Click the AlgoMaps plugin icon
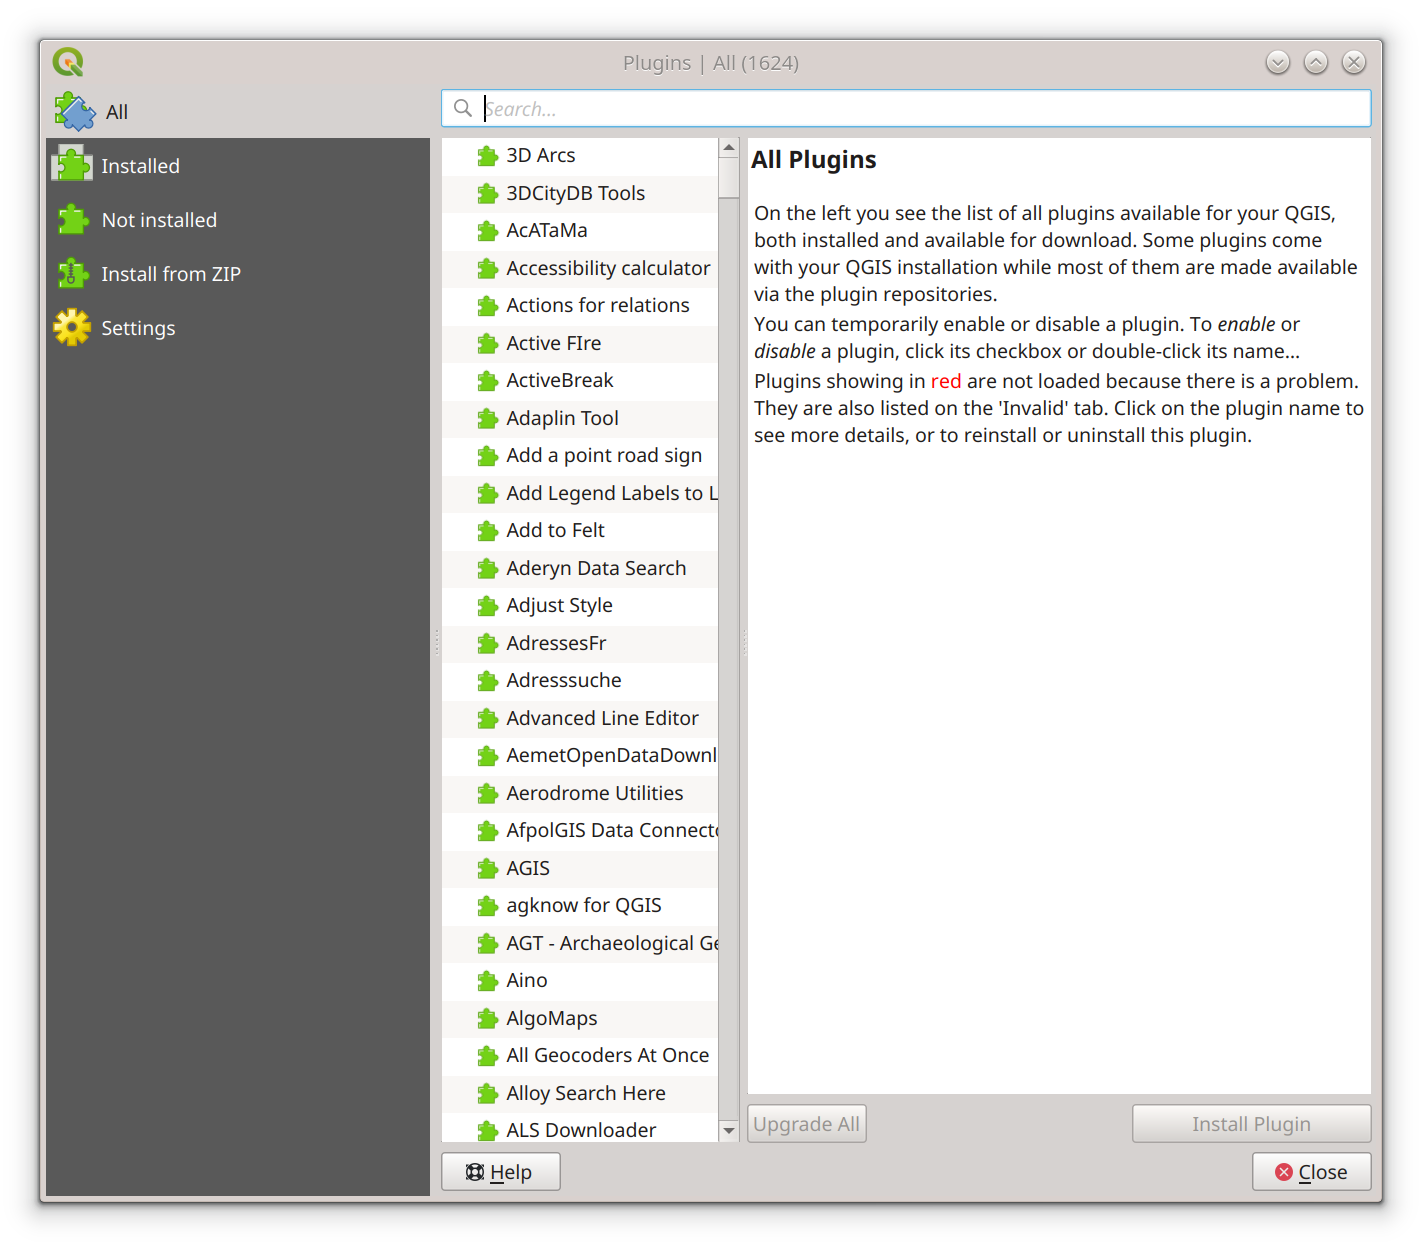 (x=487, y=1018)
